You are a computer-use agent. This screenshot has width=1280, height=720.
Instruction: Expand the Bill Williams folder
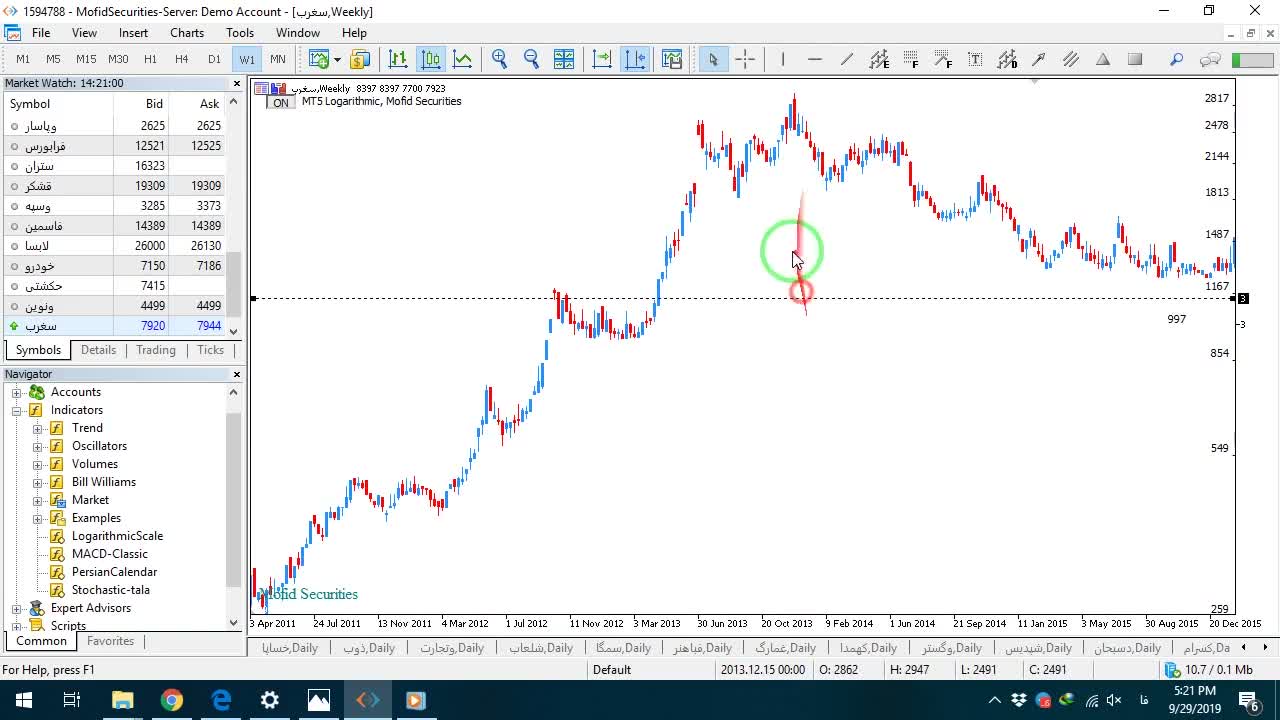[38, 482]
